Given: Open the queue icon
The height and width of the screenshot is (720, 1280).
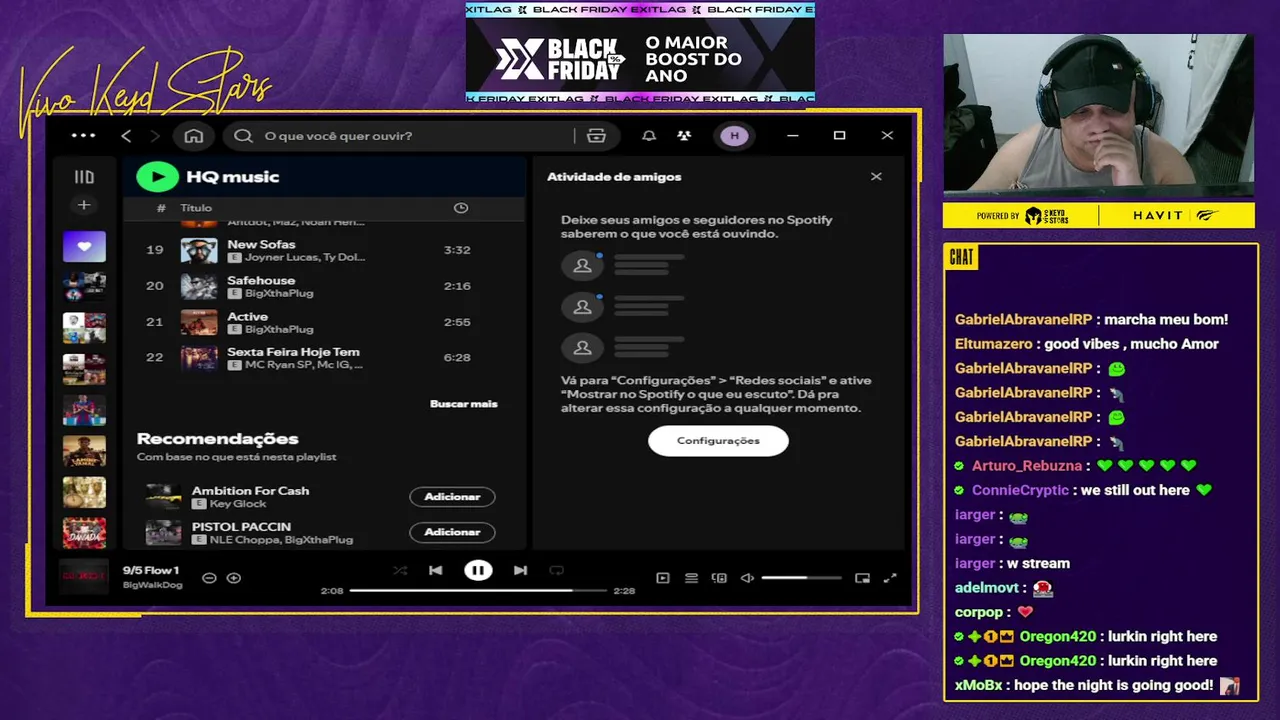Looking at the screenshot, I should (691, 578).
